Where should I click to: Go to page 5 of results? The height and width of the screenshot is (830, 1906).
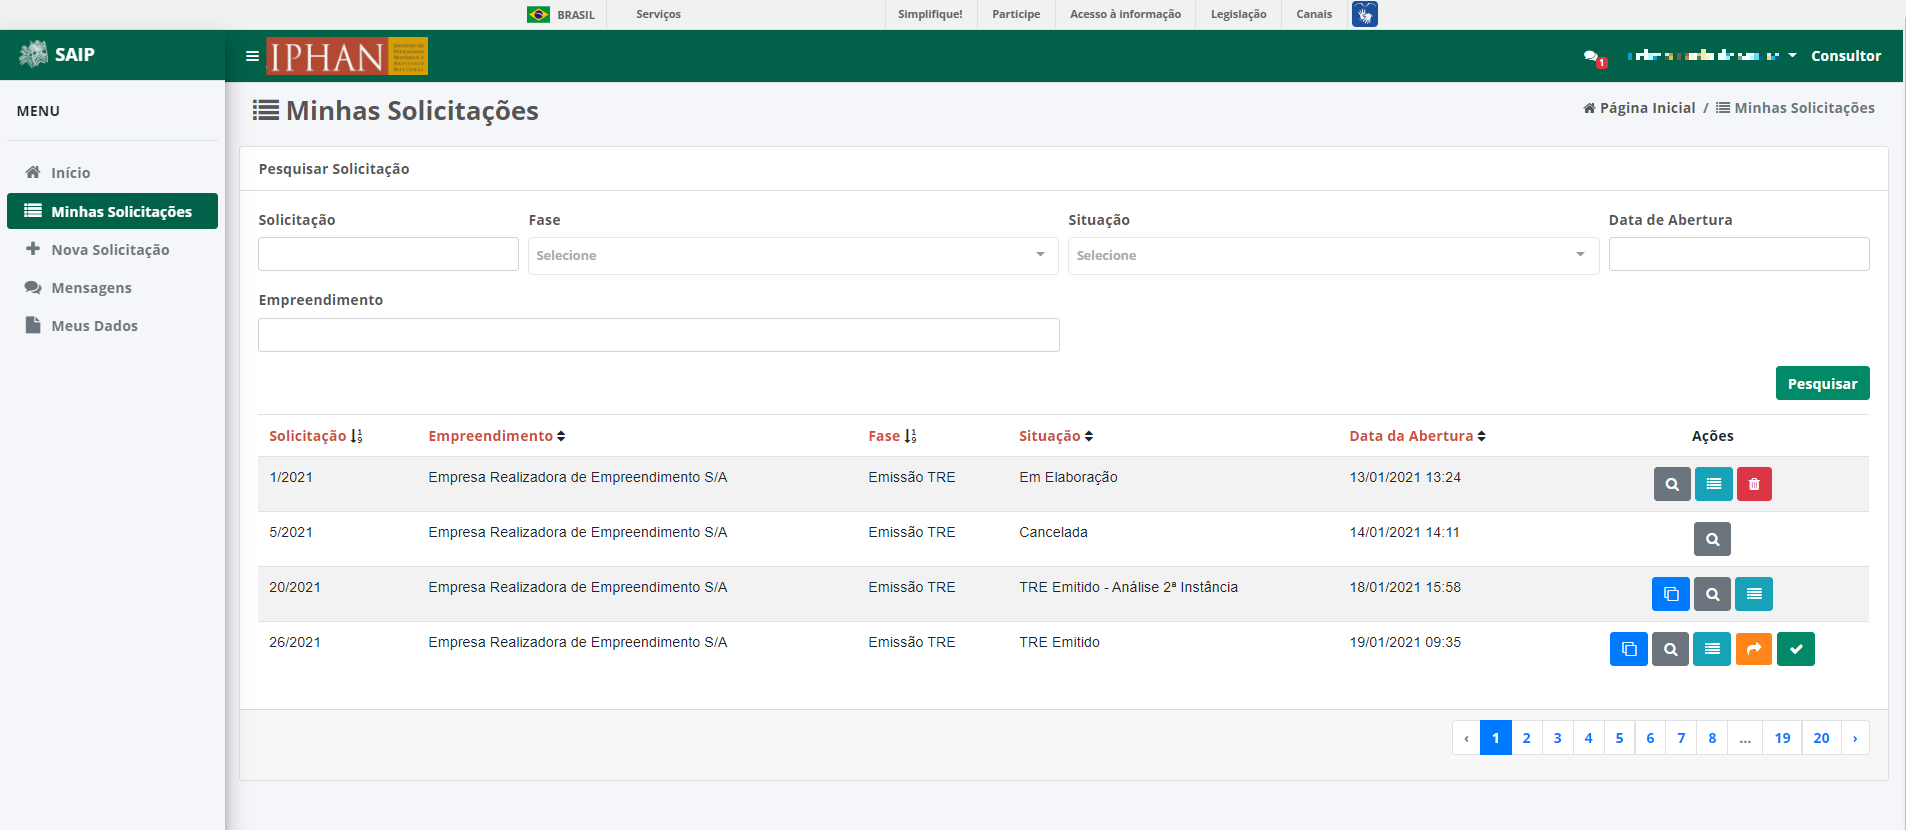(1619, 738)
